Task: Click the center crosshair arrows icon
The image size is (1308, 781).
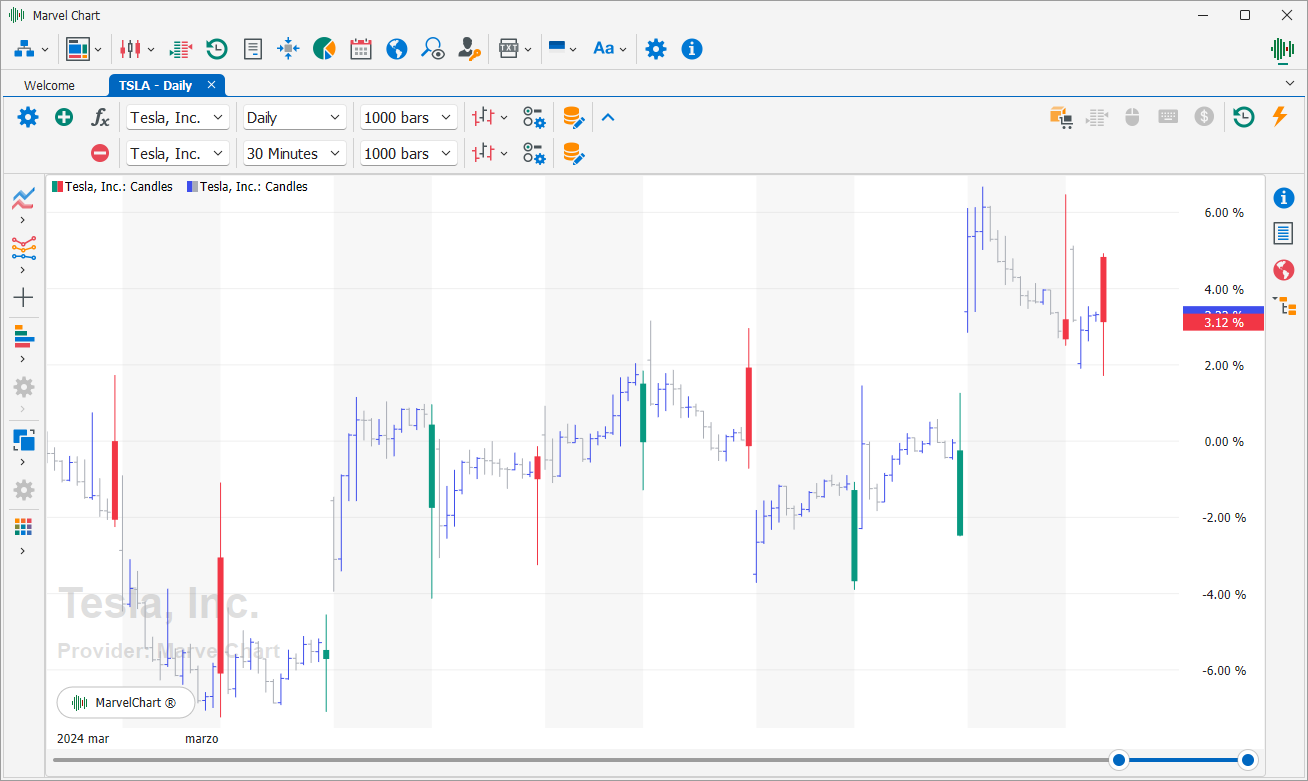Action: tap(288, 48)
